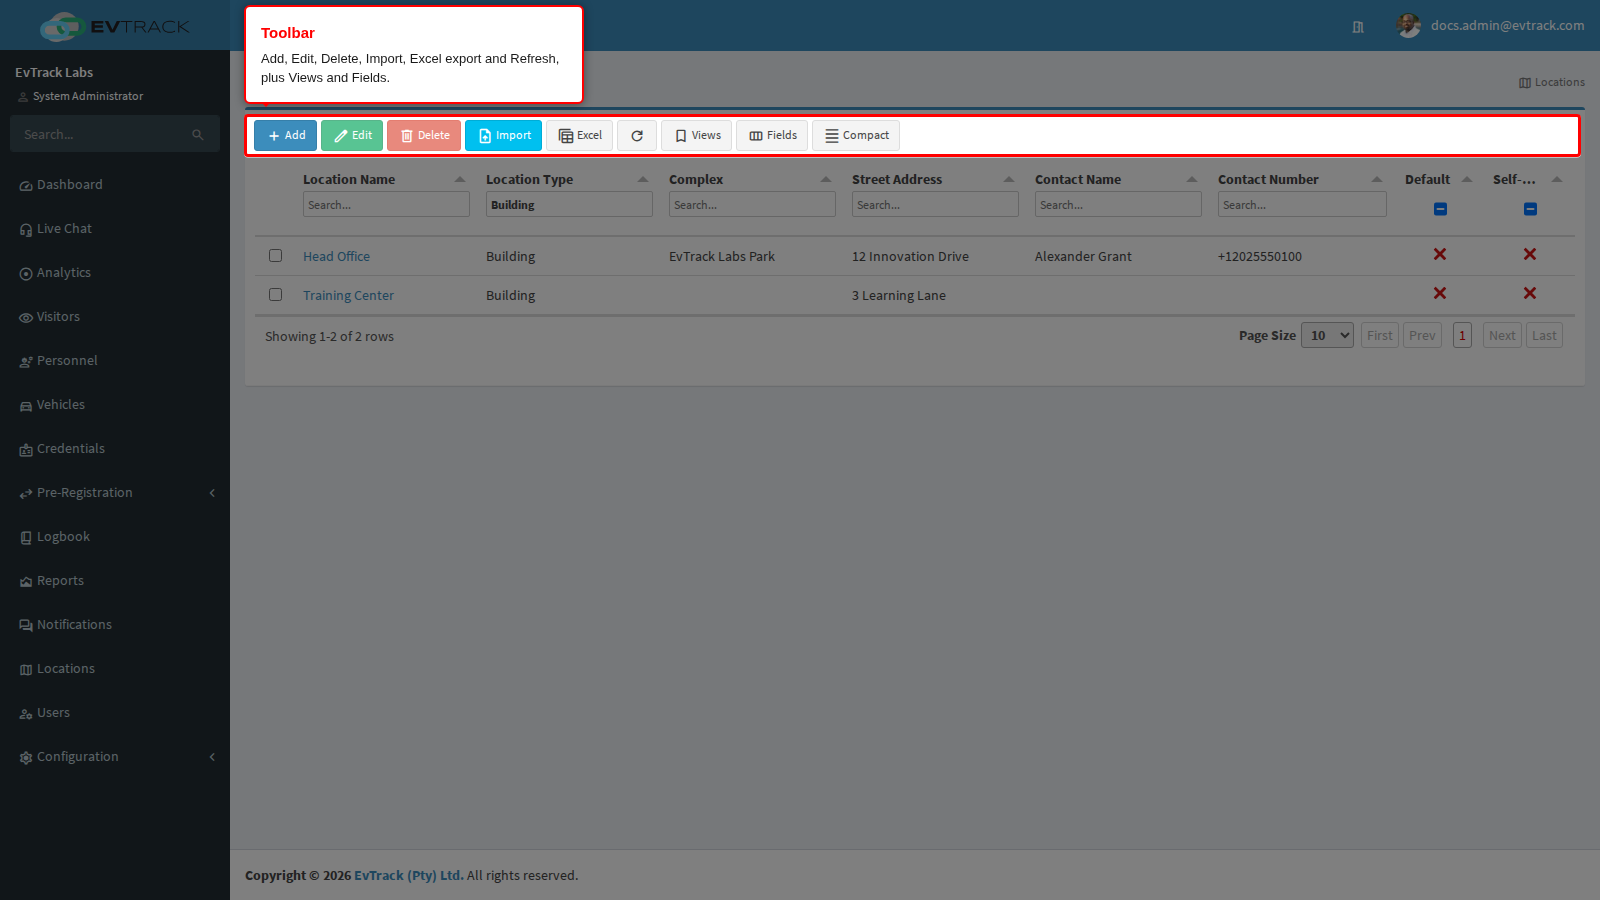Click the Delete toolbar button
This screenshot has height=900, width=1600.
pos(424,135)
